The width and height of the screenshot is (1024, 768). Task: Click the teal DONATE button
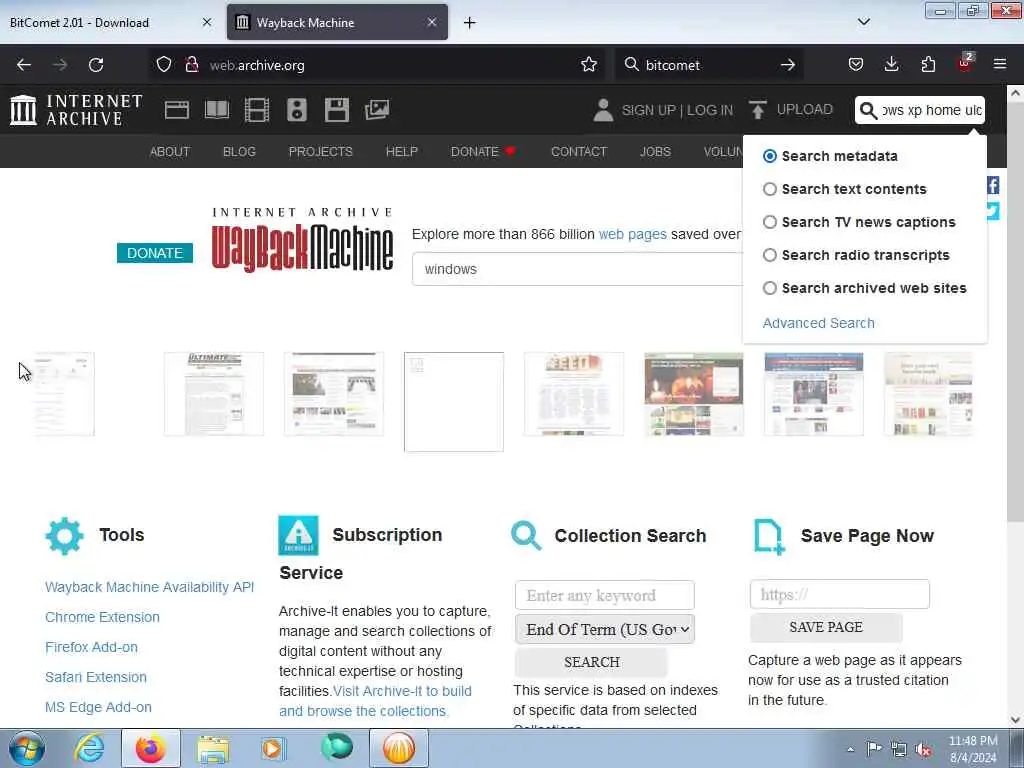click(155, 253)
